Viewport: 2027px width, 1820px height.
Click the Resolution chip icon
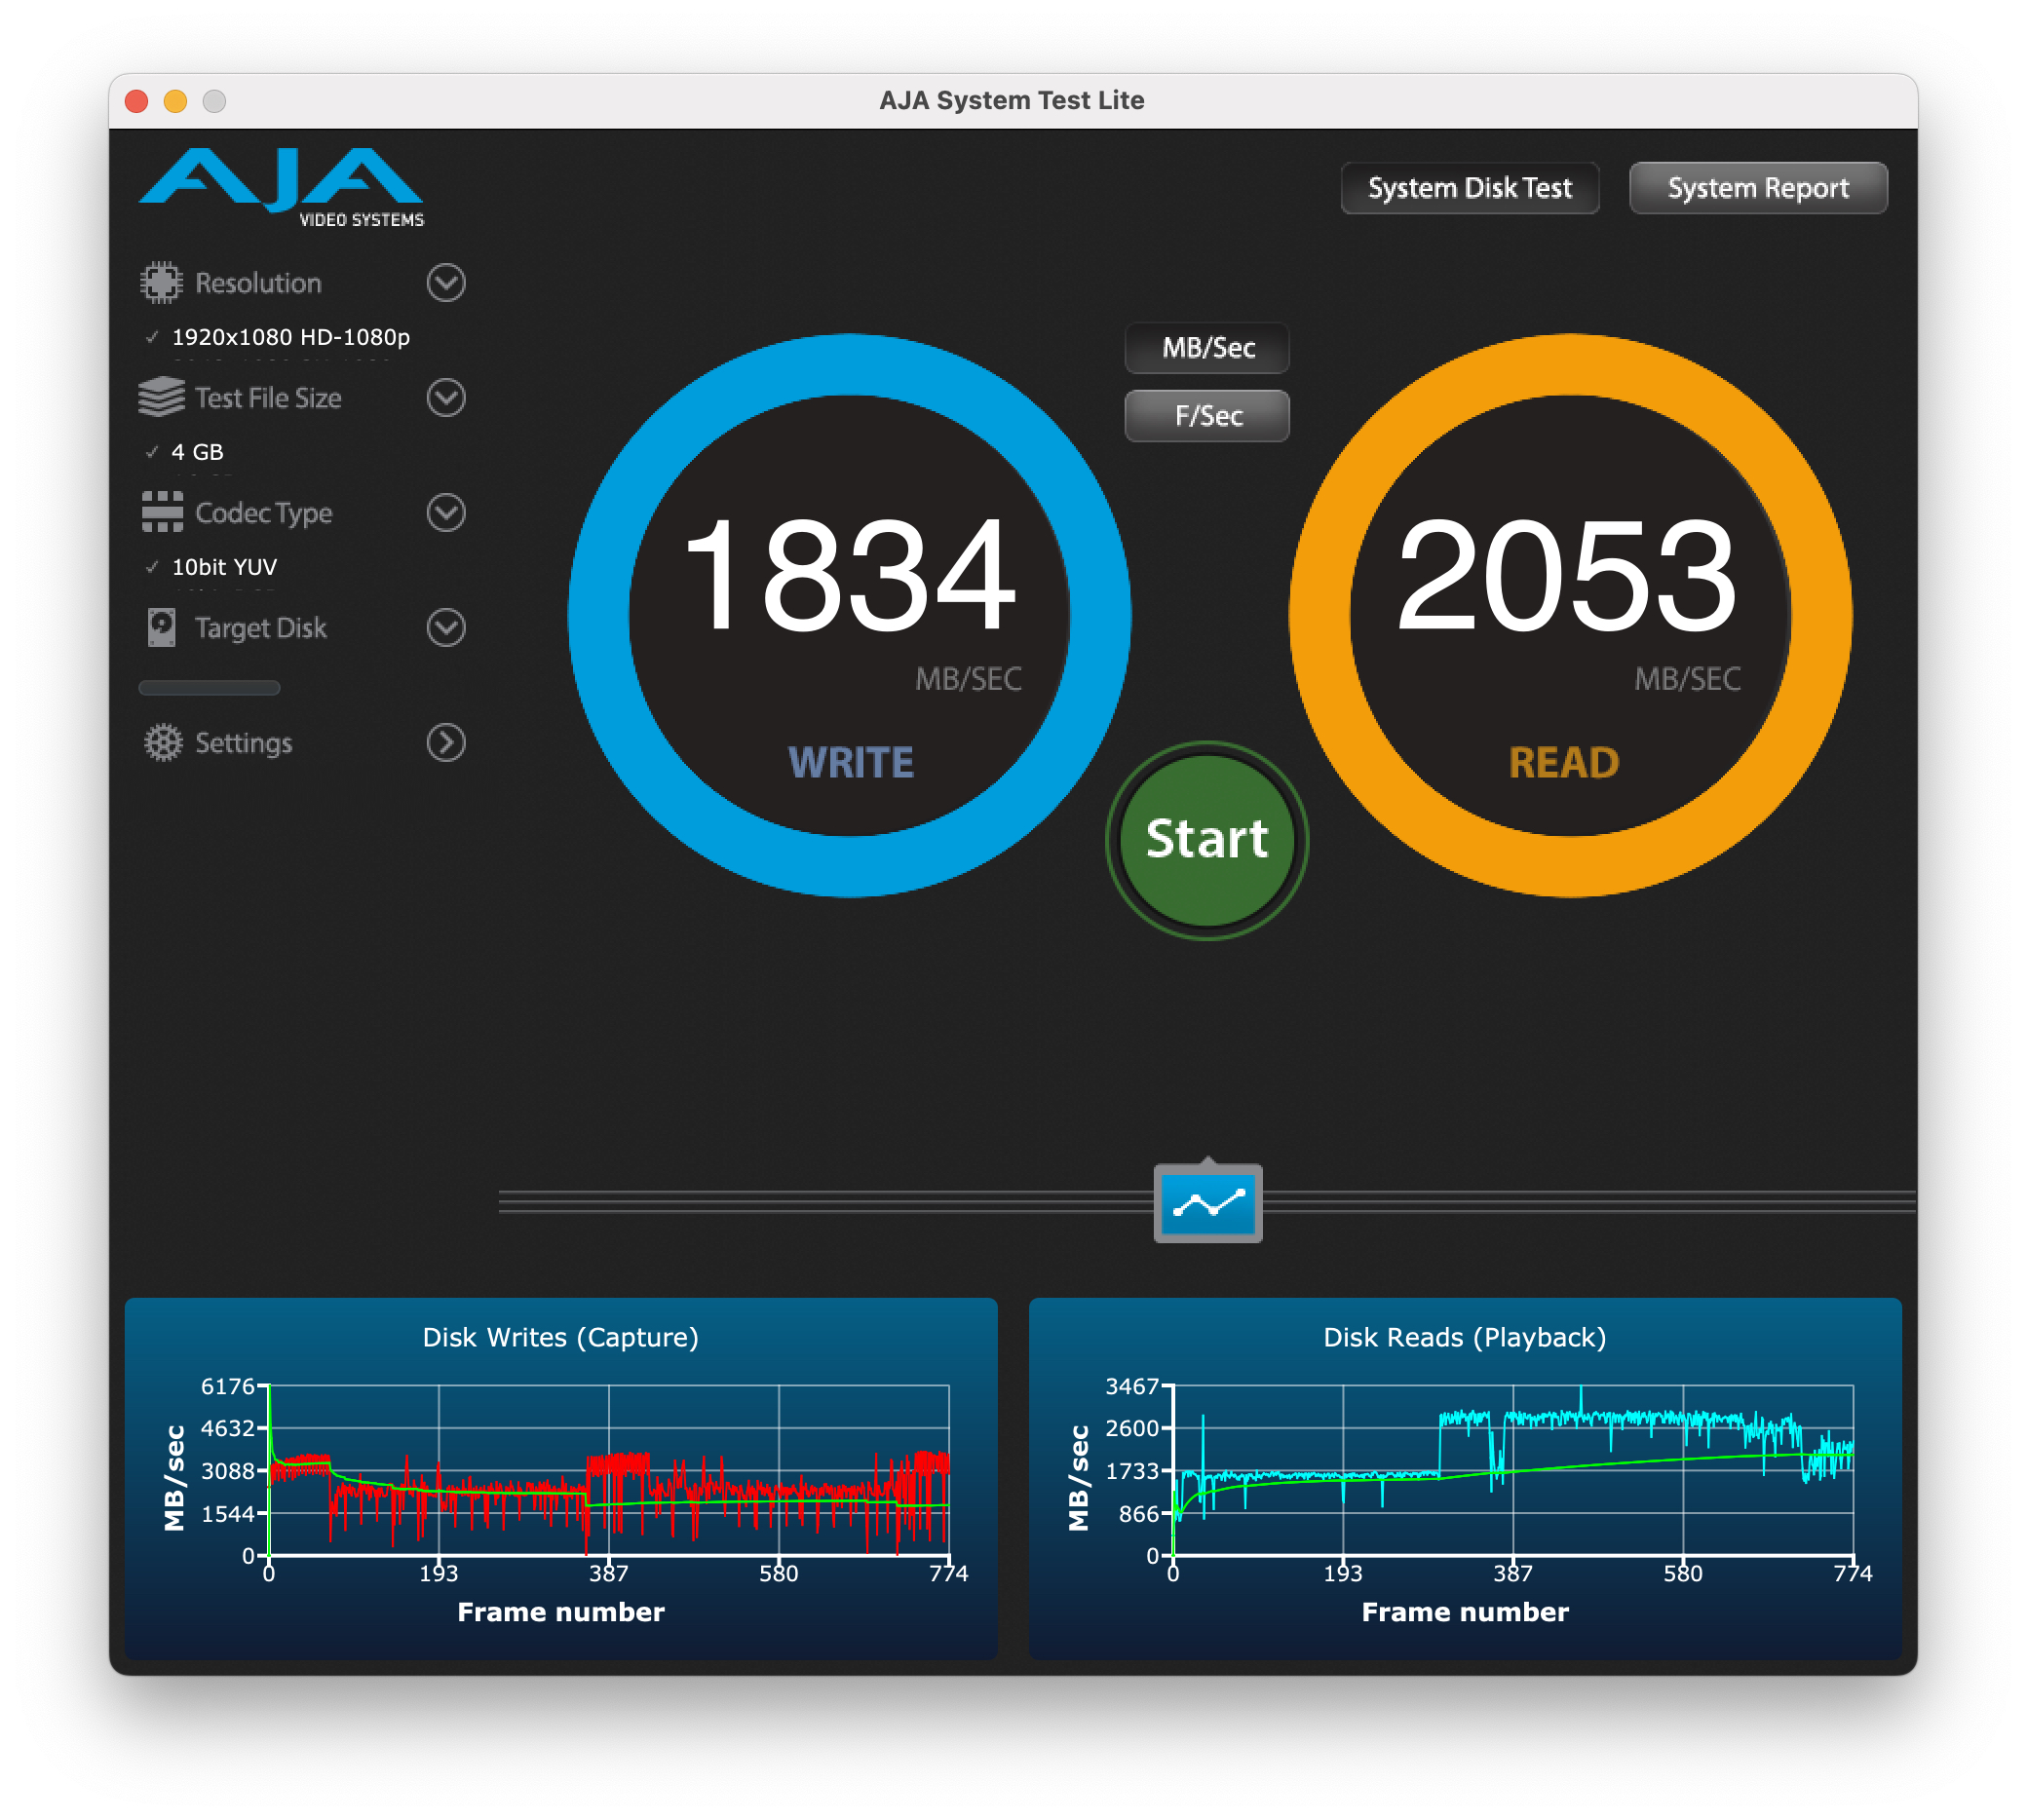click(x=161, y=283)
